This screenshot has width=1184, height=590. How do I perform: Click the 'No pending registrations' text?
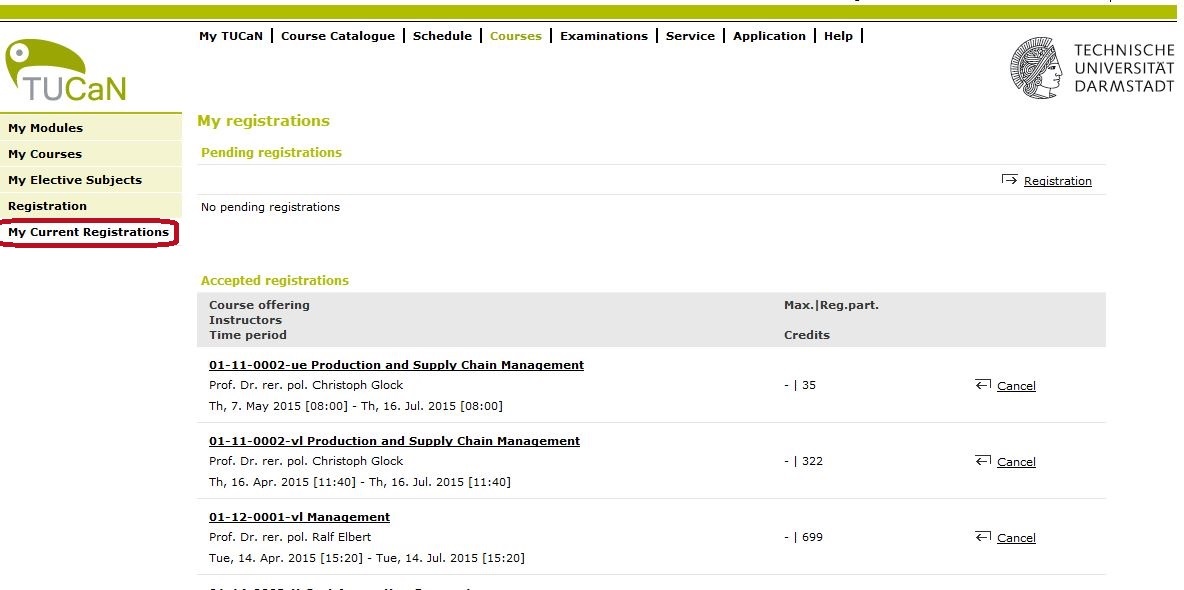[270, 207]
